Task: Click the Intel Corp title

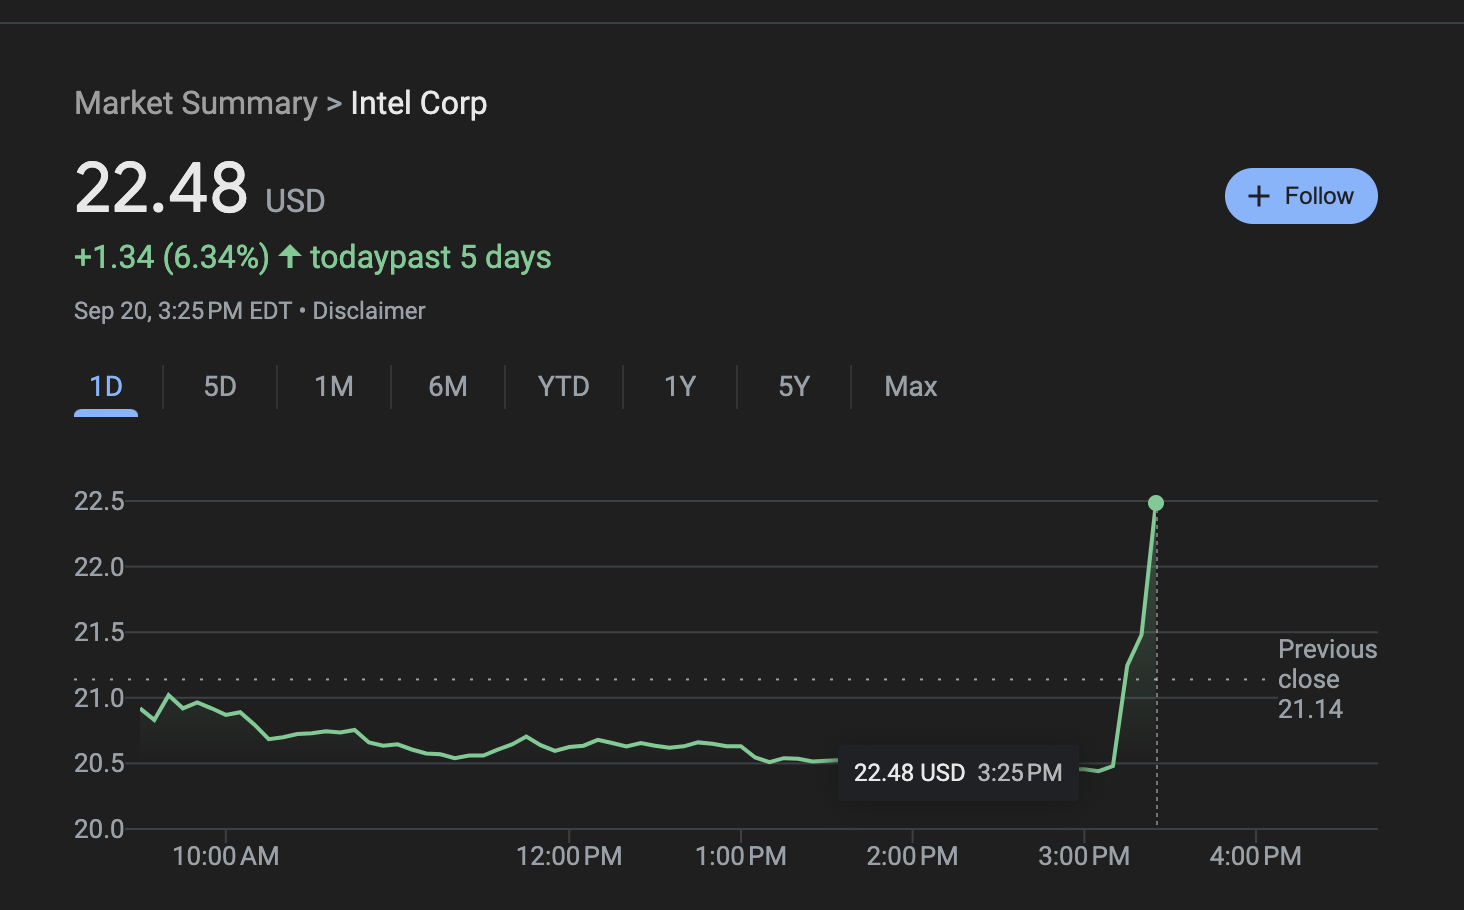Action: click(x=418, y=103)
